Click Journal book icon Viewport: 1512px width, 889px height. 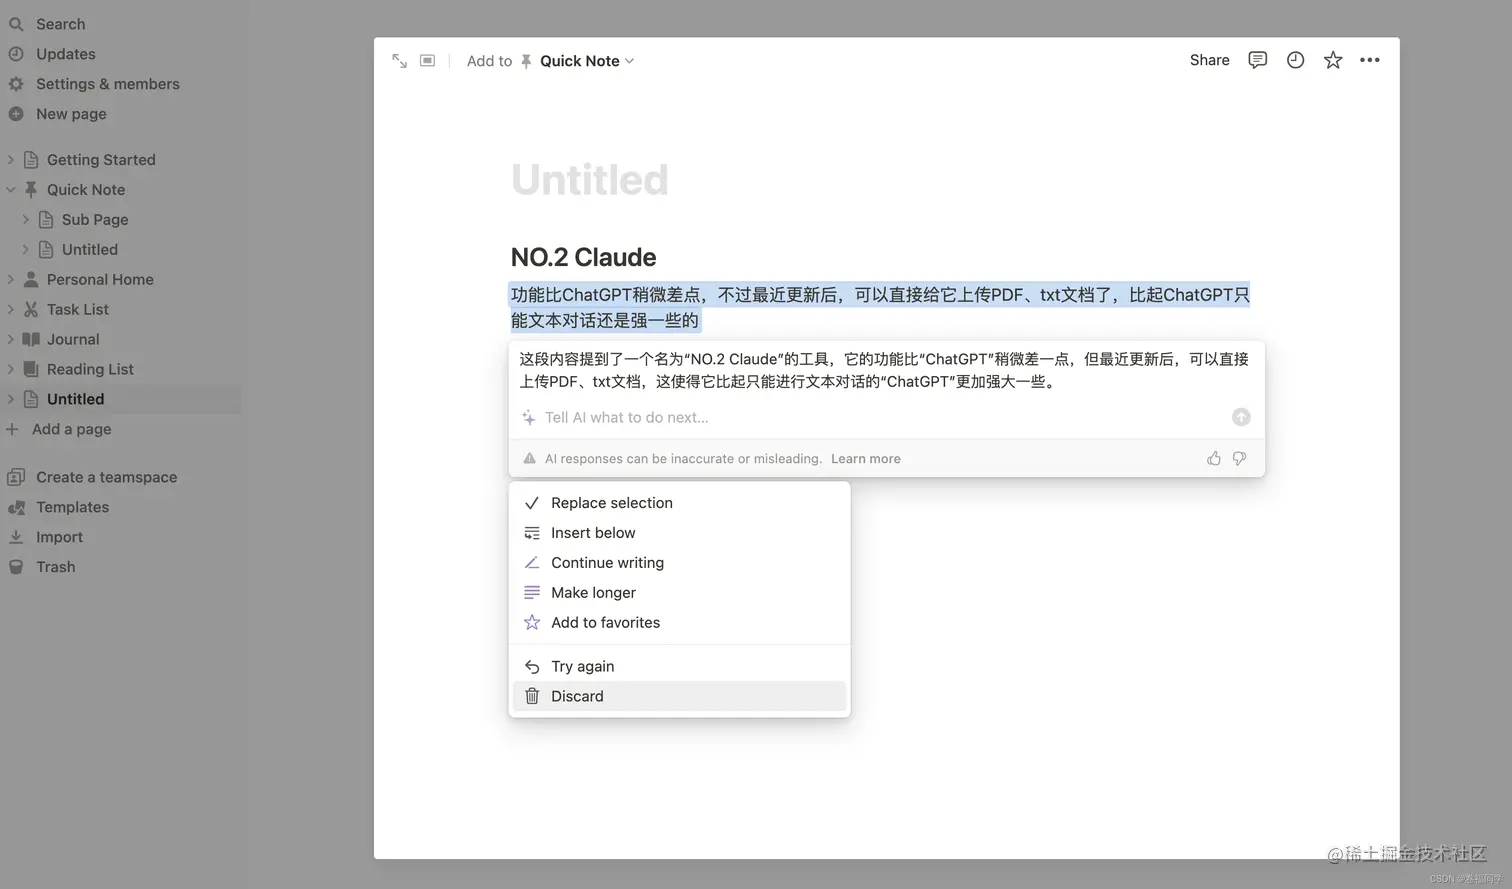(31, 340)
